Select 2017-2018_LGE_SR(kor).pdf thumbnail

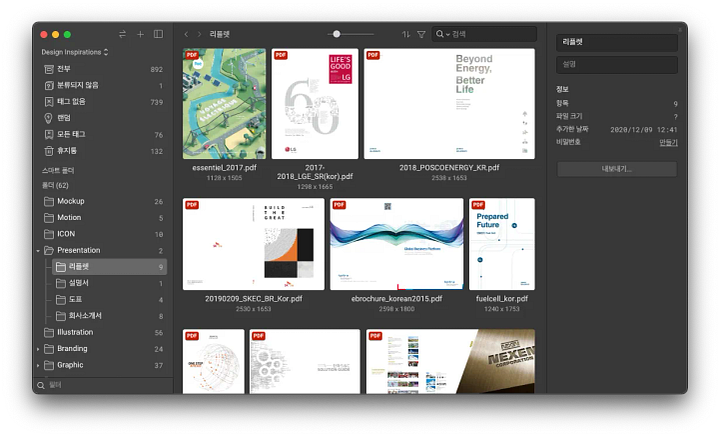(315, 104)
